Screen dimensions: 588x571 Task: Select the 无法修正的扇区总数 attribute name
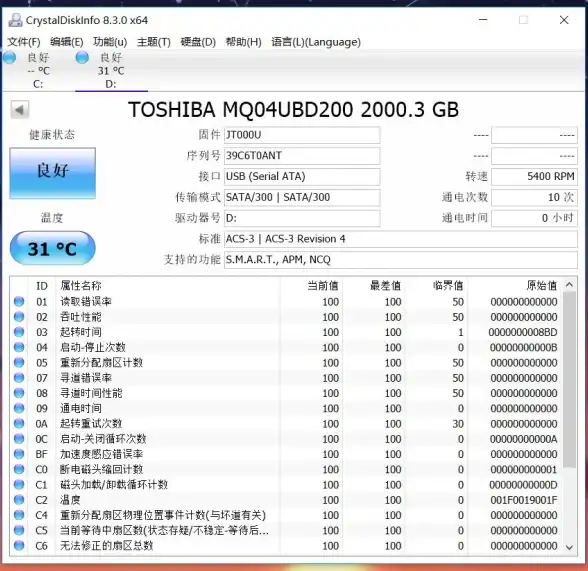tap(106, 546)
